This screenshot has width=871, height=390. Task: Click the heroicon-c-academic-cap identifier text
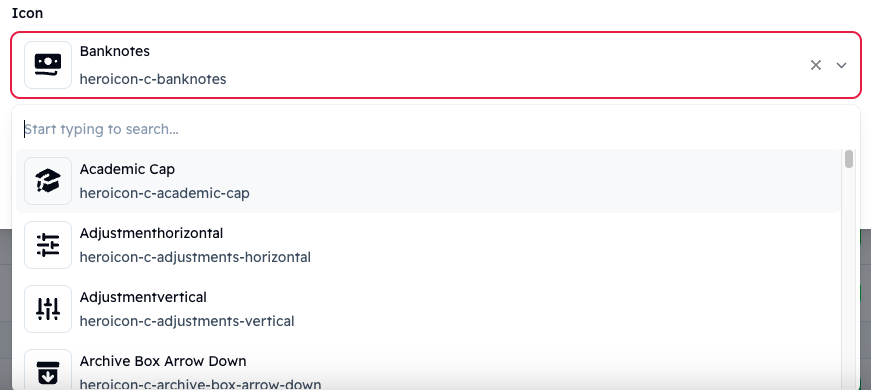[x=164, y=193]
